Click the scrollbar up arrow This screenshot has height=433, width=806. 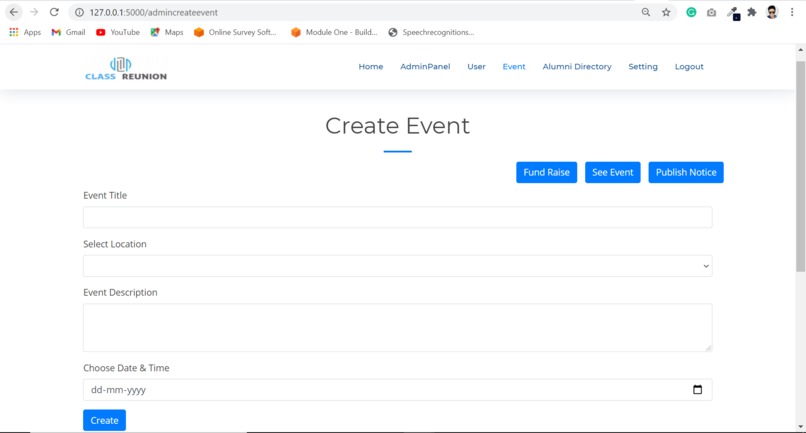pyautogui.click(x=800, y=50)
